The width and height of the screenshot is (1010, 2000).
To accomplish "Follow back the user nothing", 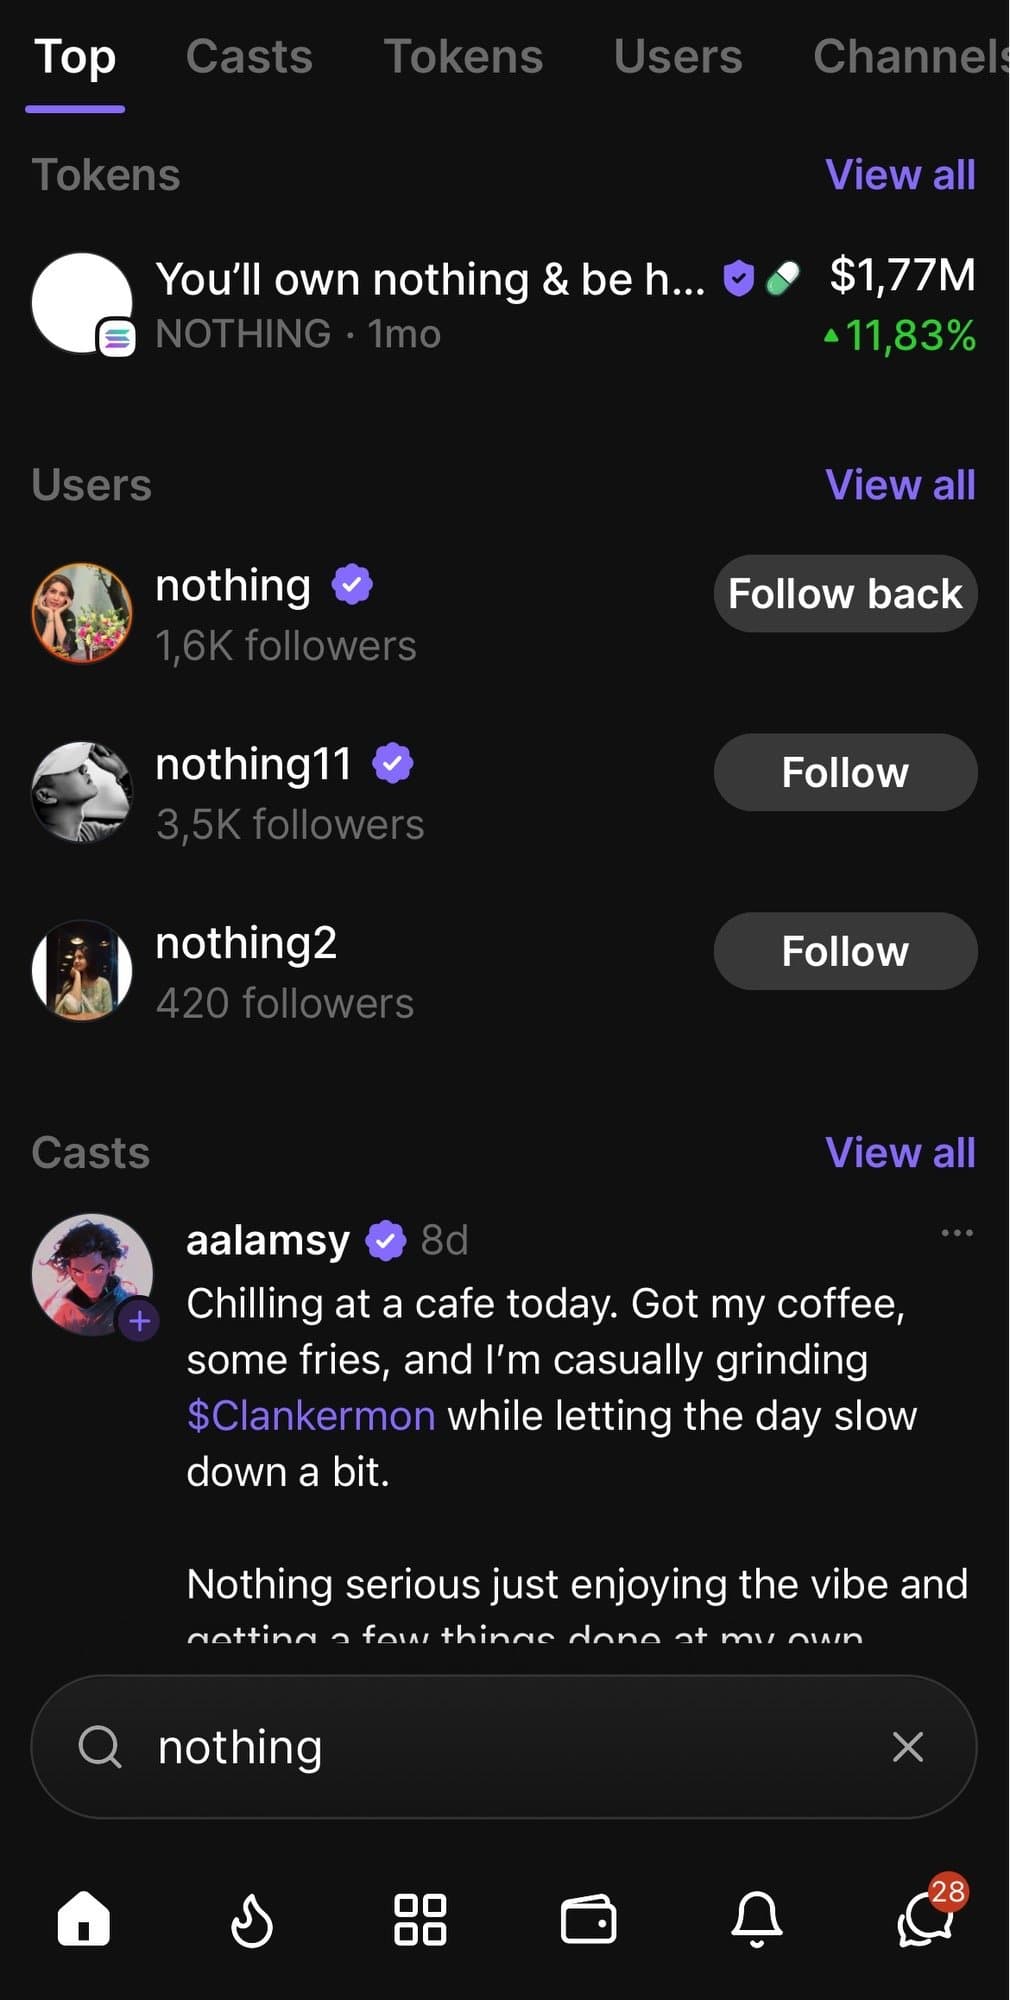I will coord(845,594).
